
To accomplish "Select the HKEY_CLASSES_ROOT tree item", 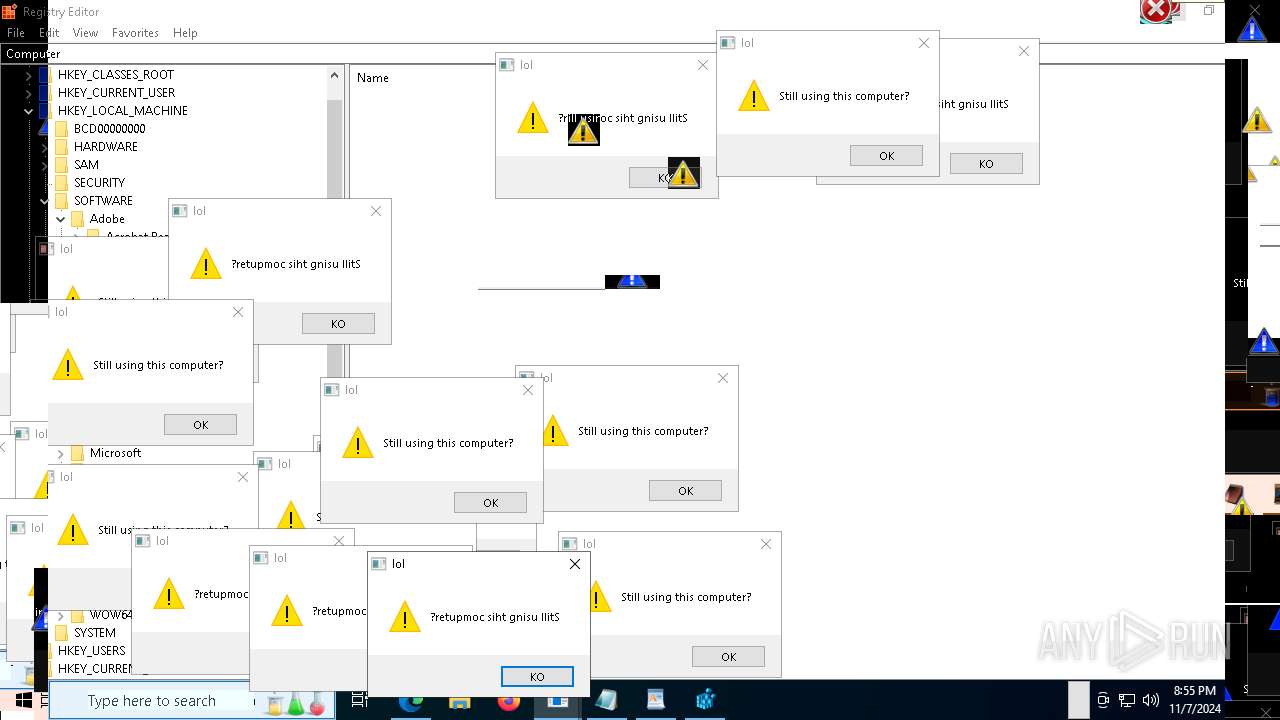I will pyautogui.click(x=115, y=75).
